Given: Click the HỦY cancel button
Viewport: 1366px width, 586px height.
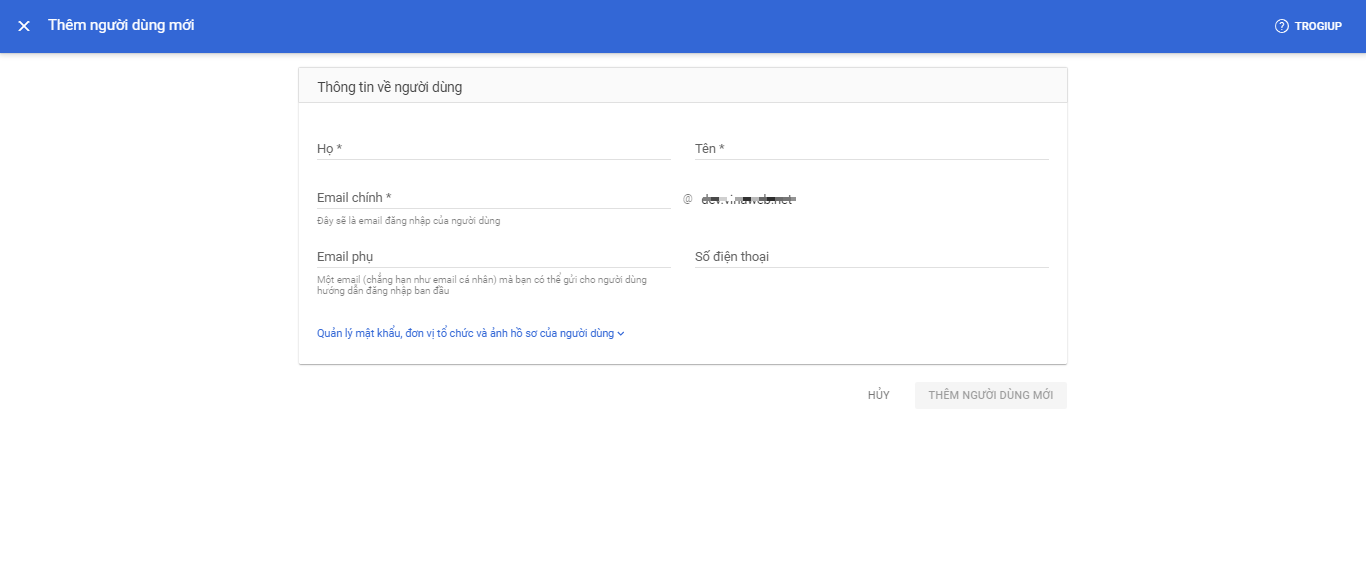Looking at the screenshot, I should pyautogui.click(x=878, y=396).
